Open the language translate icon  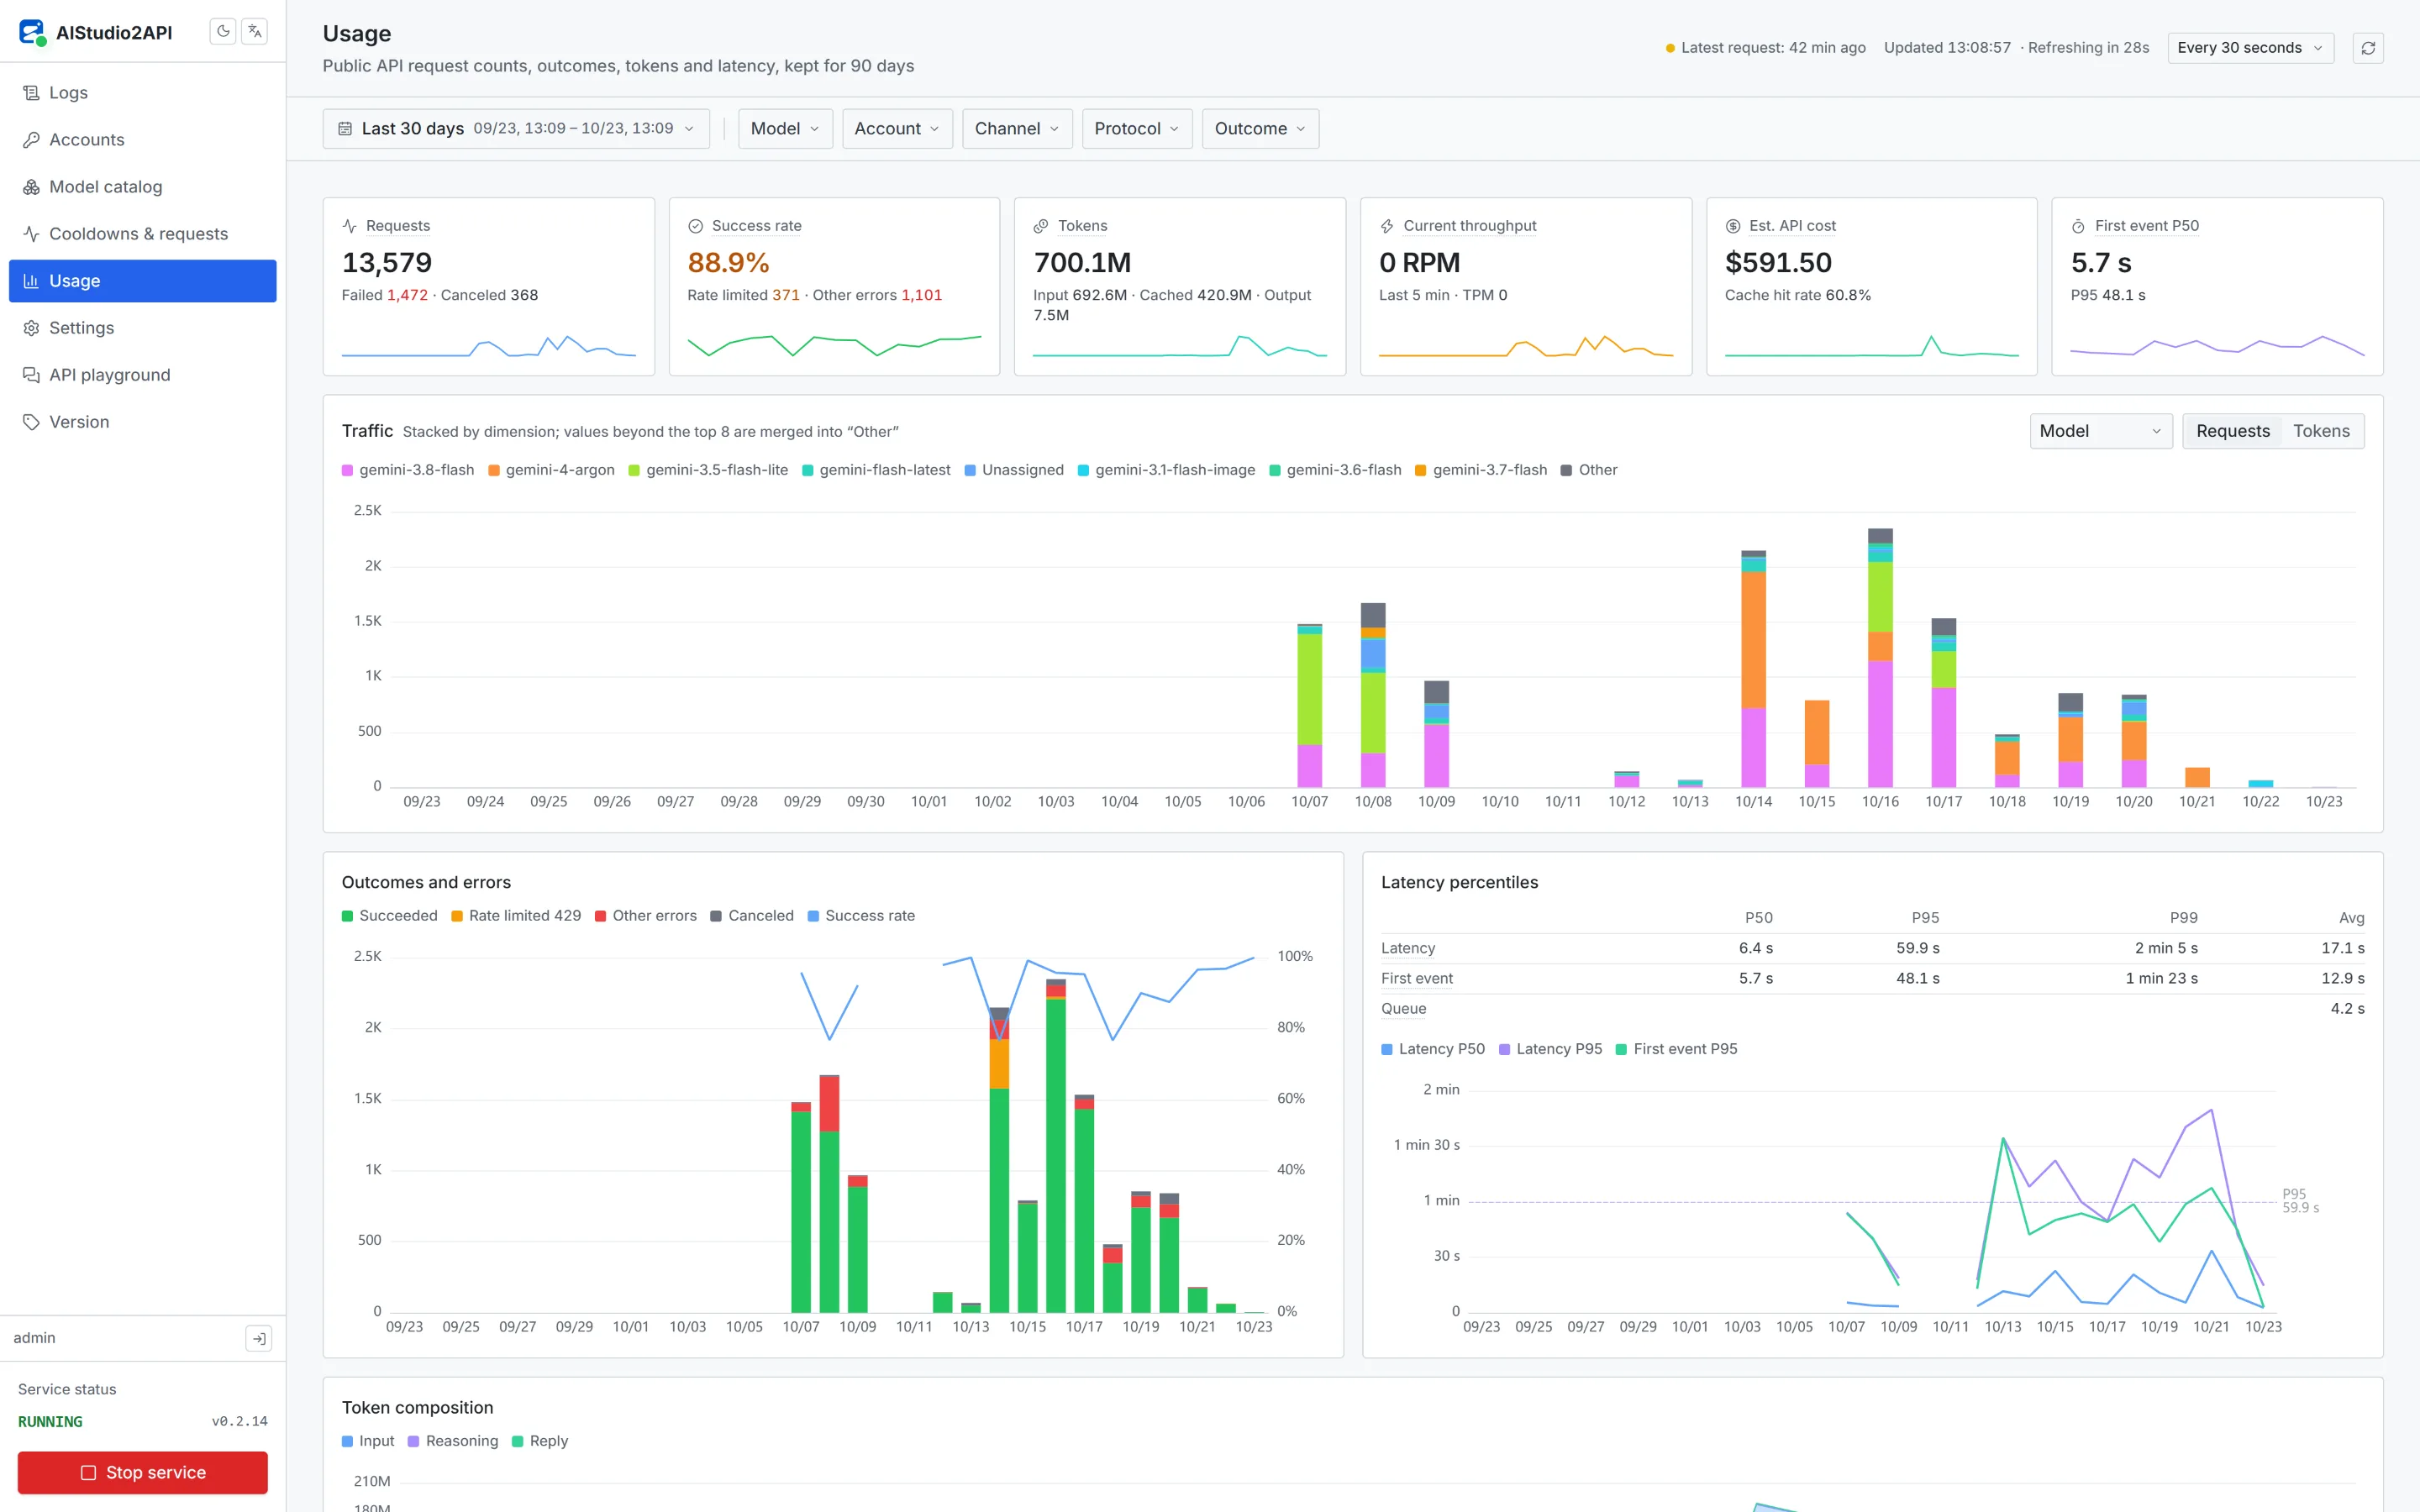(255, 32)
